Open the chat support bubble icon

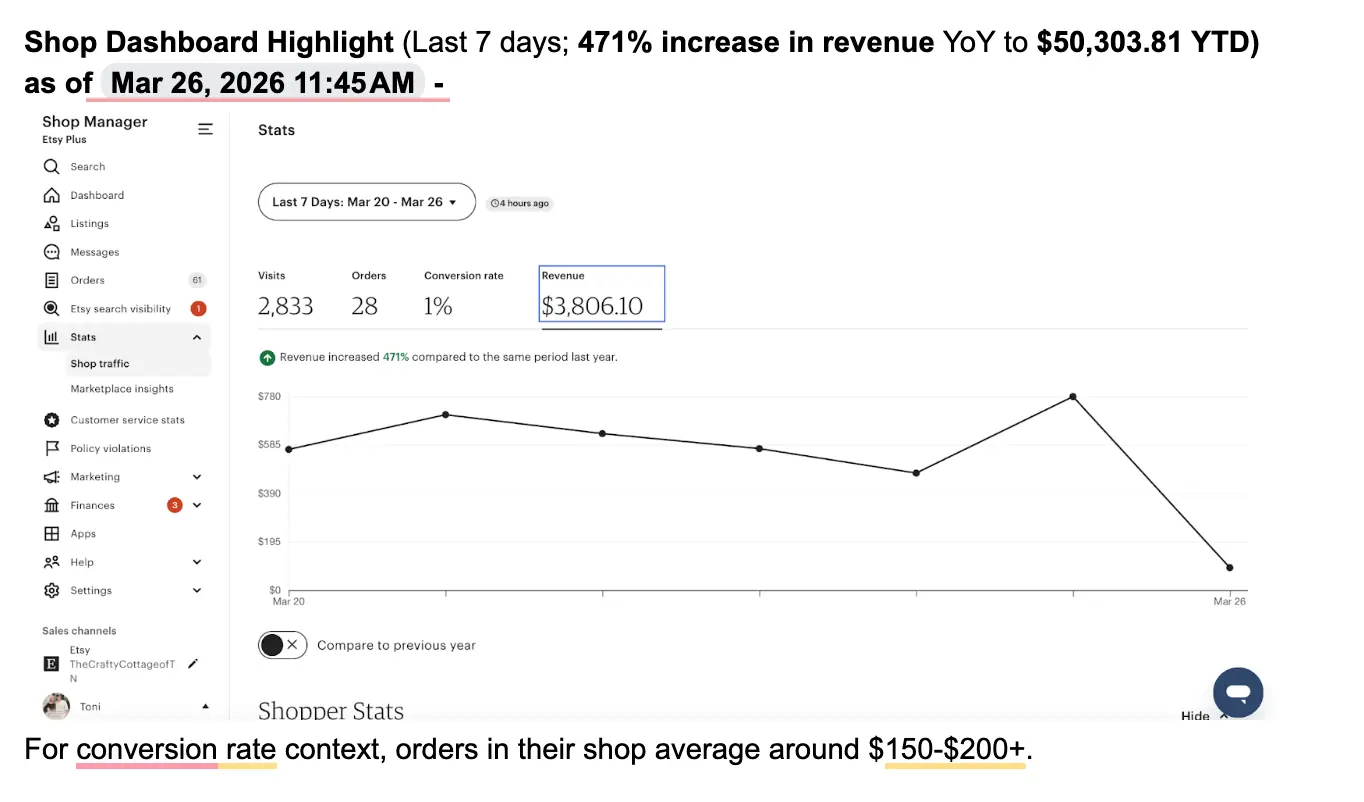click(x=1238, y=692)
